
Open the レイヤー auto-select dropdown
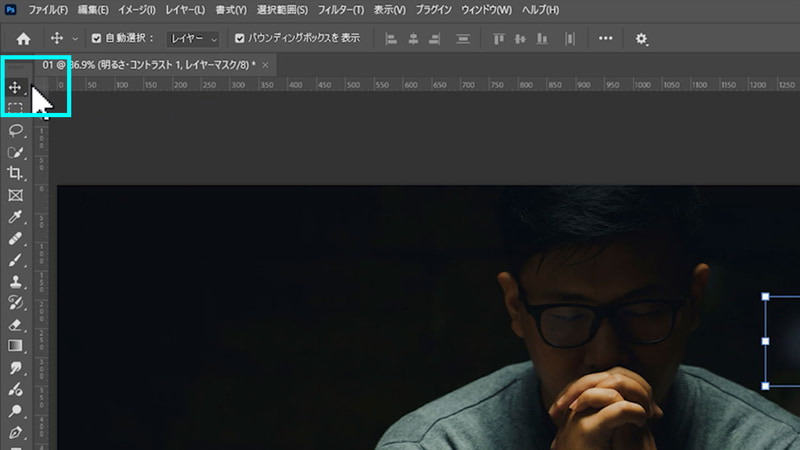(x=193, y=39)
